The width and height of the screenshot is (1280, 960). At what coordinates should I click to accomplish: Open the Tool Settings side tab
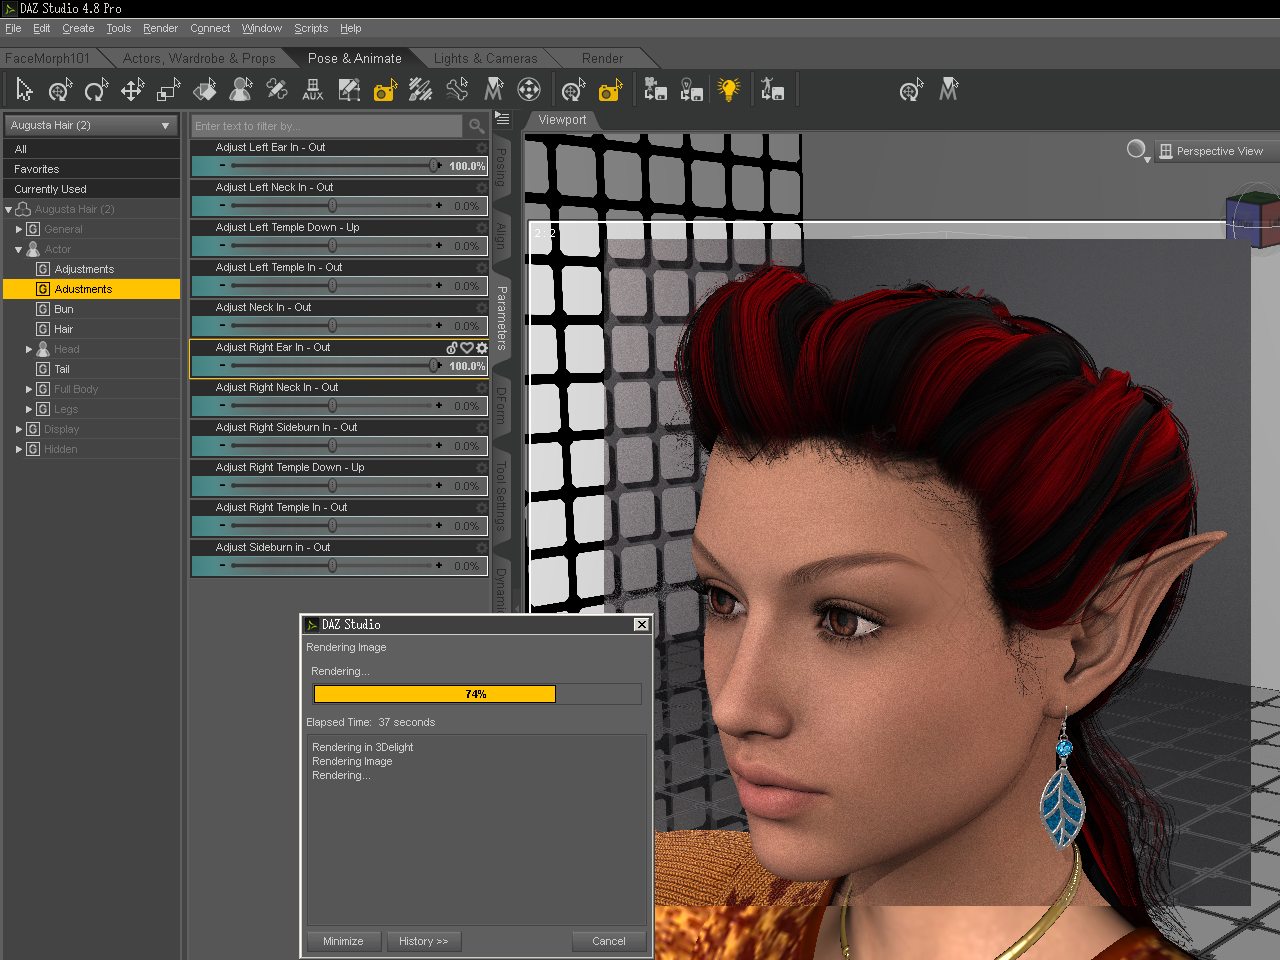point(501,495)
